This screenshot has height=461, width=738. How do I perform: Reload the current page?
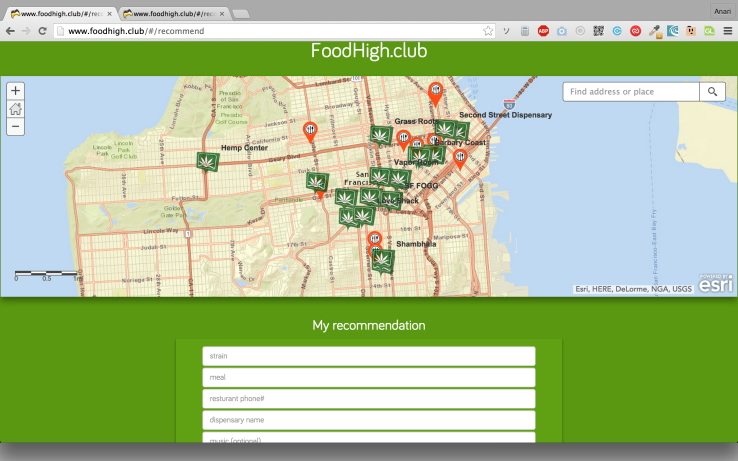point(42,31)
